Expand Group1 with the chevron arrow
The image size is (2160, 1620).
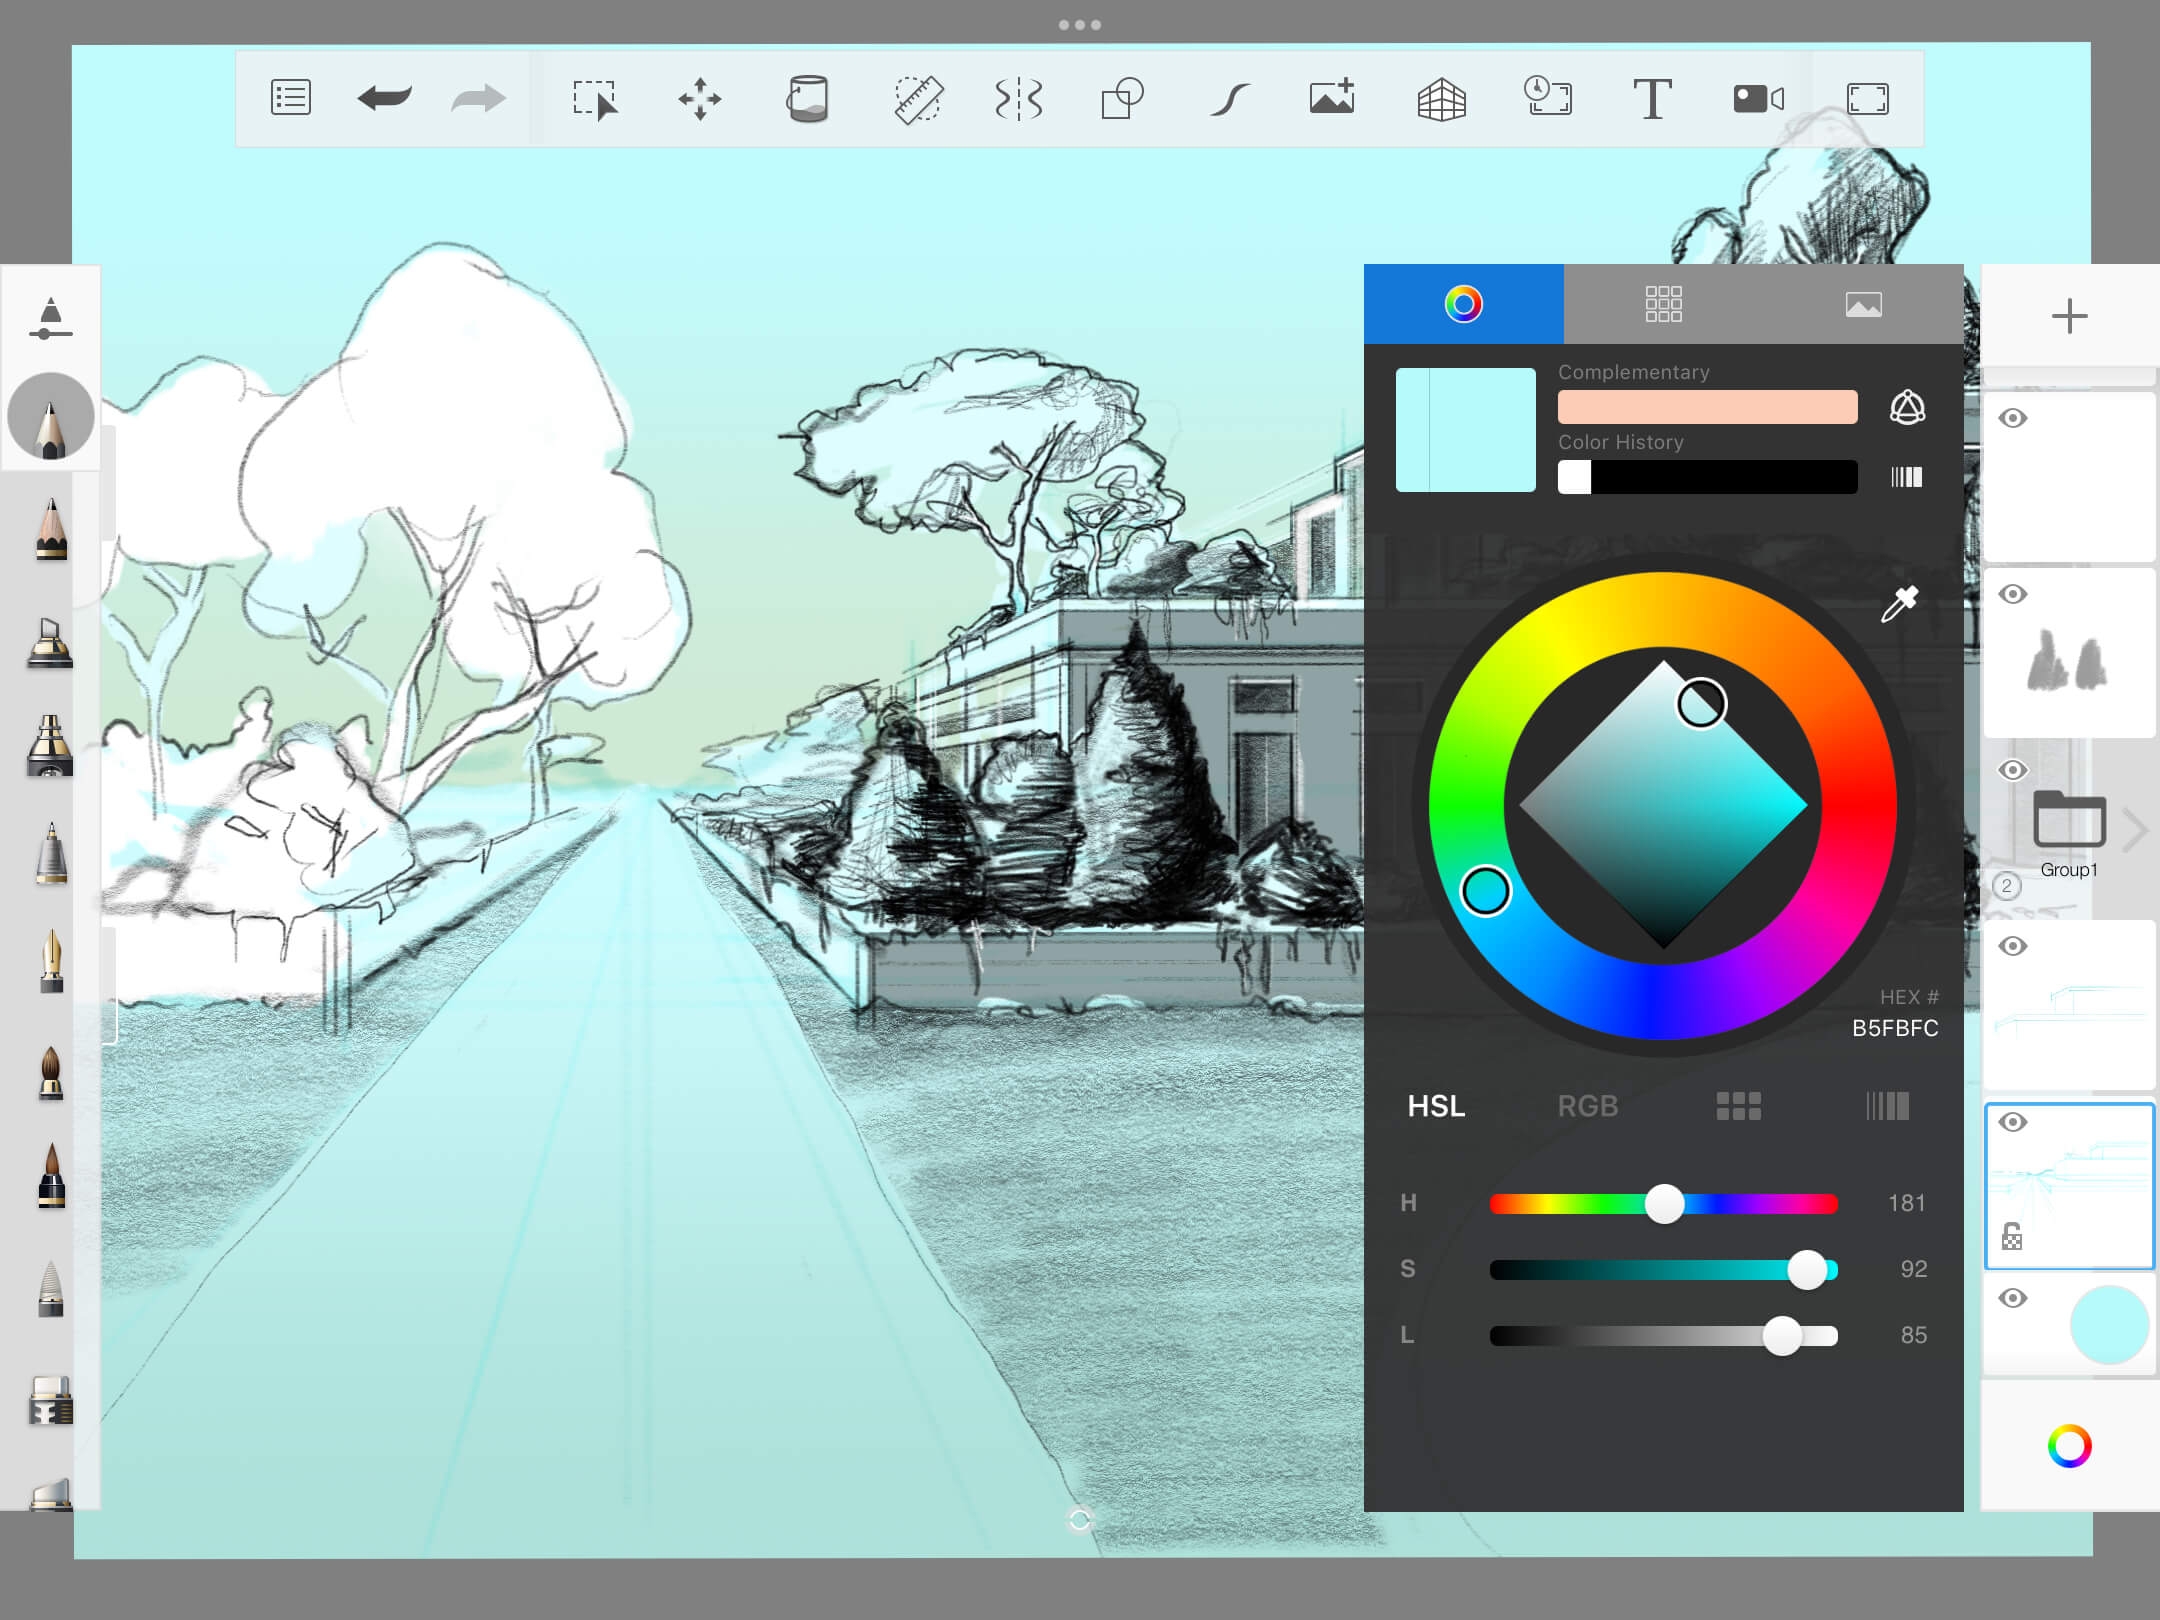[x=2134, y=830]
